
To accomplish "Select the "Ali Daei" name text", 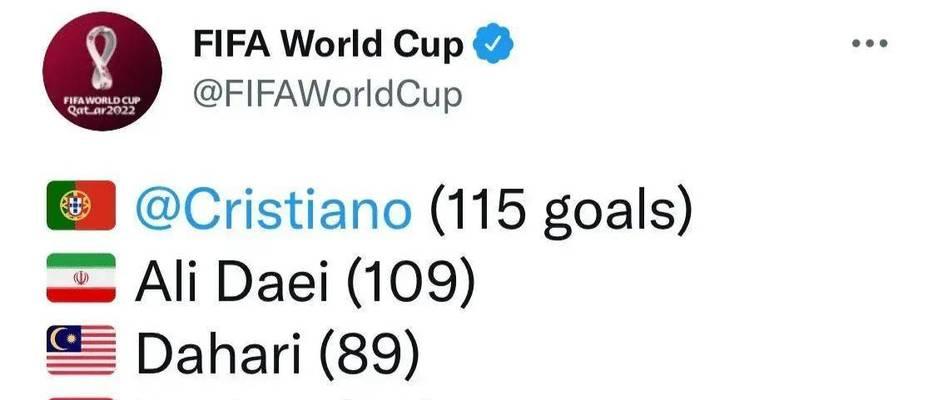I will [231, 280].
